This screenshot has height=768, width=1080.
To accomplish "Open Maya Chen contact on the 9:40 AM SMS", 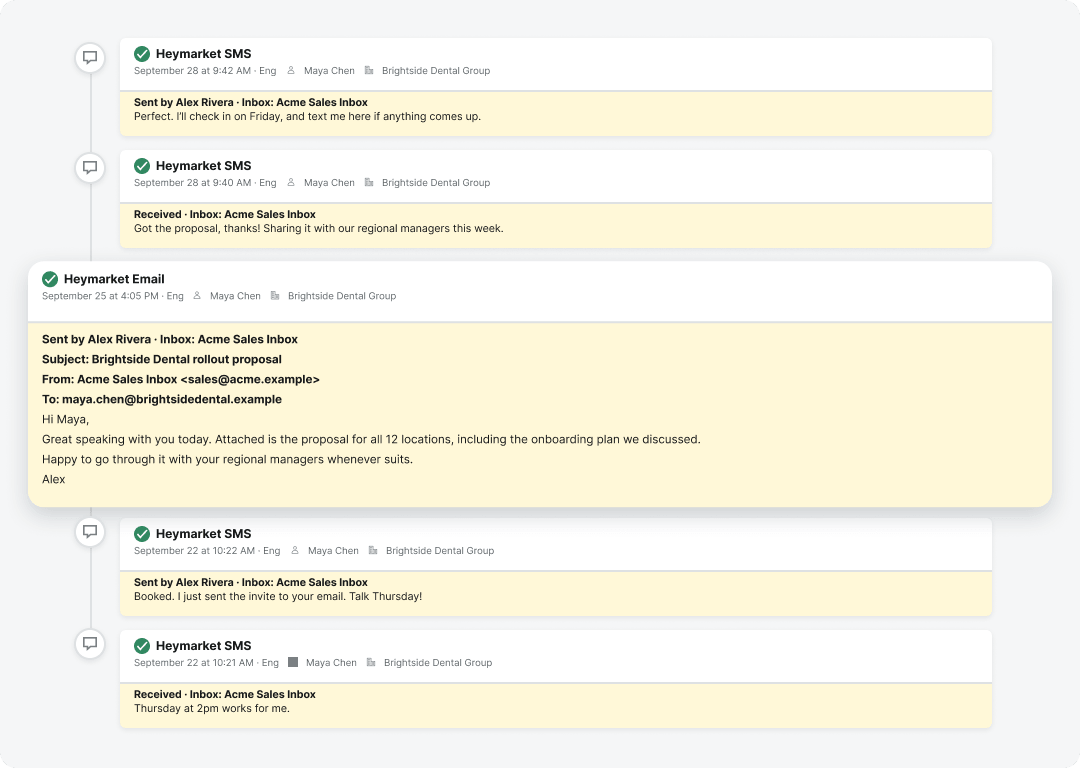I will pyautogui.click(x=329, y=183).
